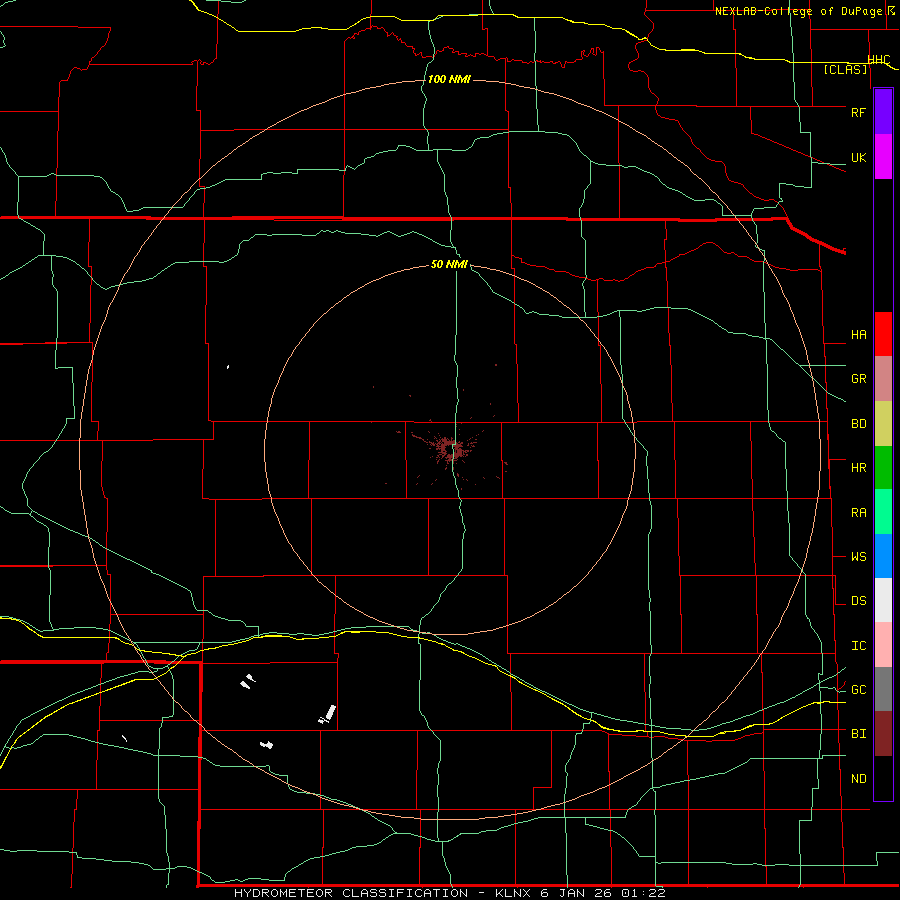
Task: Click the HA red legend swatch
Action: 883,334
